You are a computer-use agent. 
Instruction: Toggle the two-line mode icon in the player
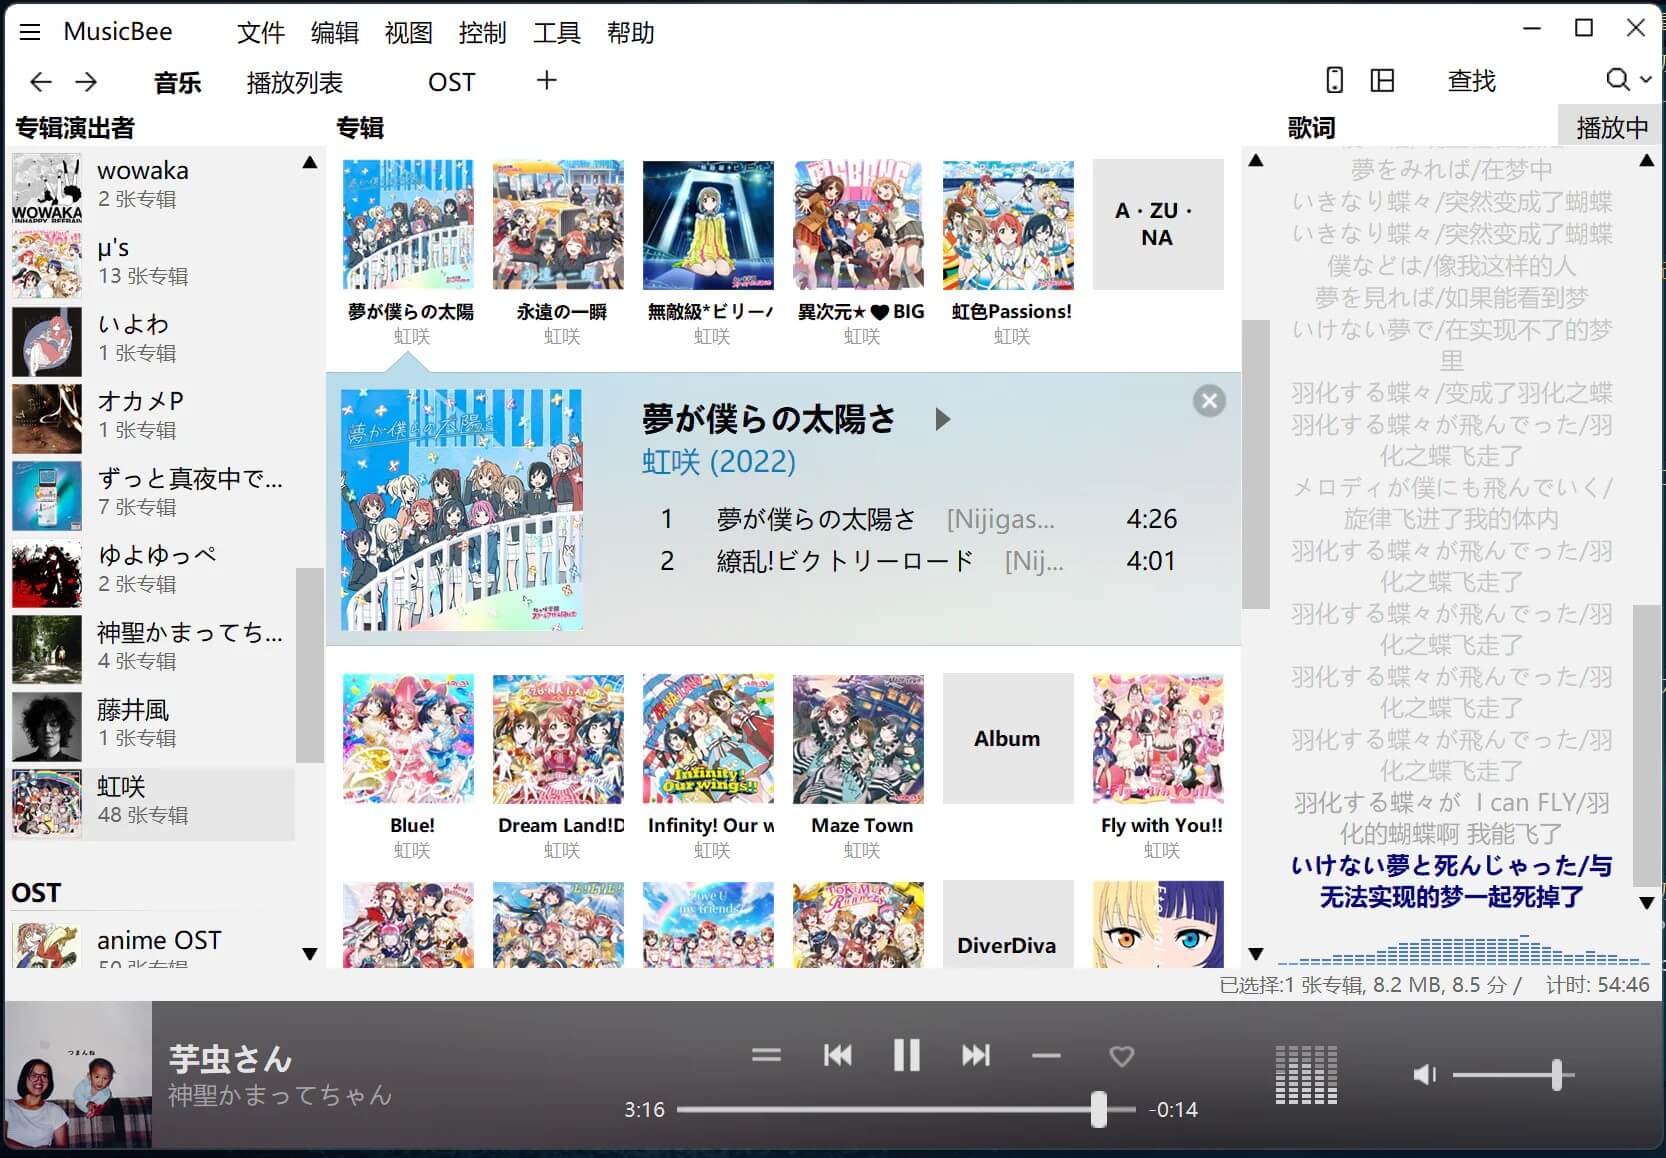766,1055
